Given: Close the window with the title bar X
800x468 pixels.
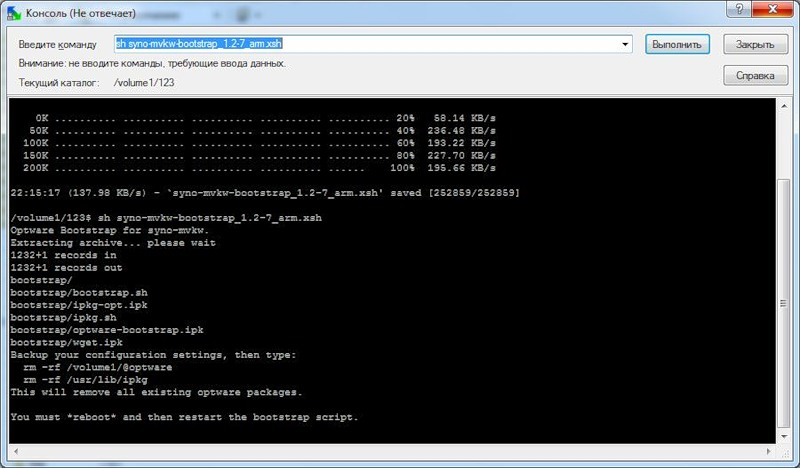Looking at the screenshot, I should point(771,10).
